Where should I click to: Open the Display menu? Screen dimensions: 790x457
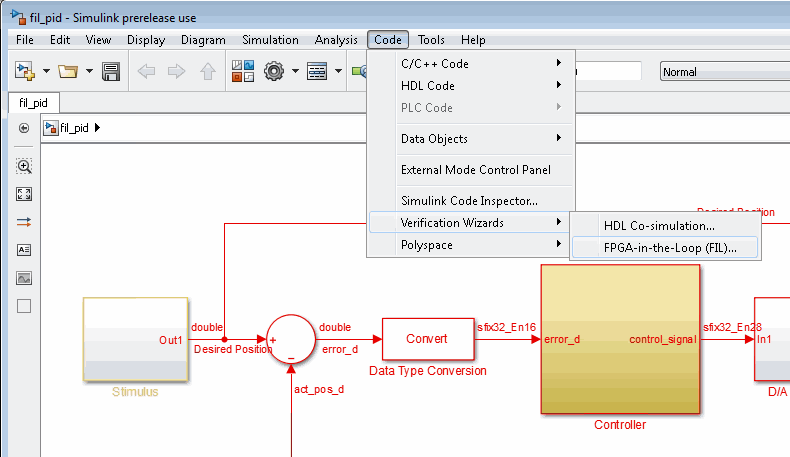coord(146,40)
